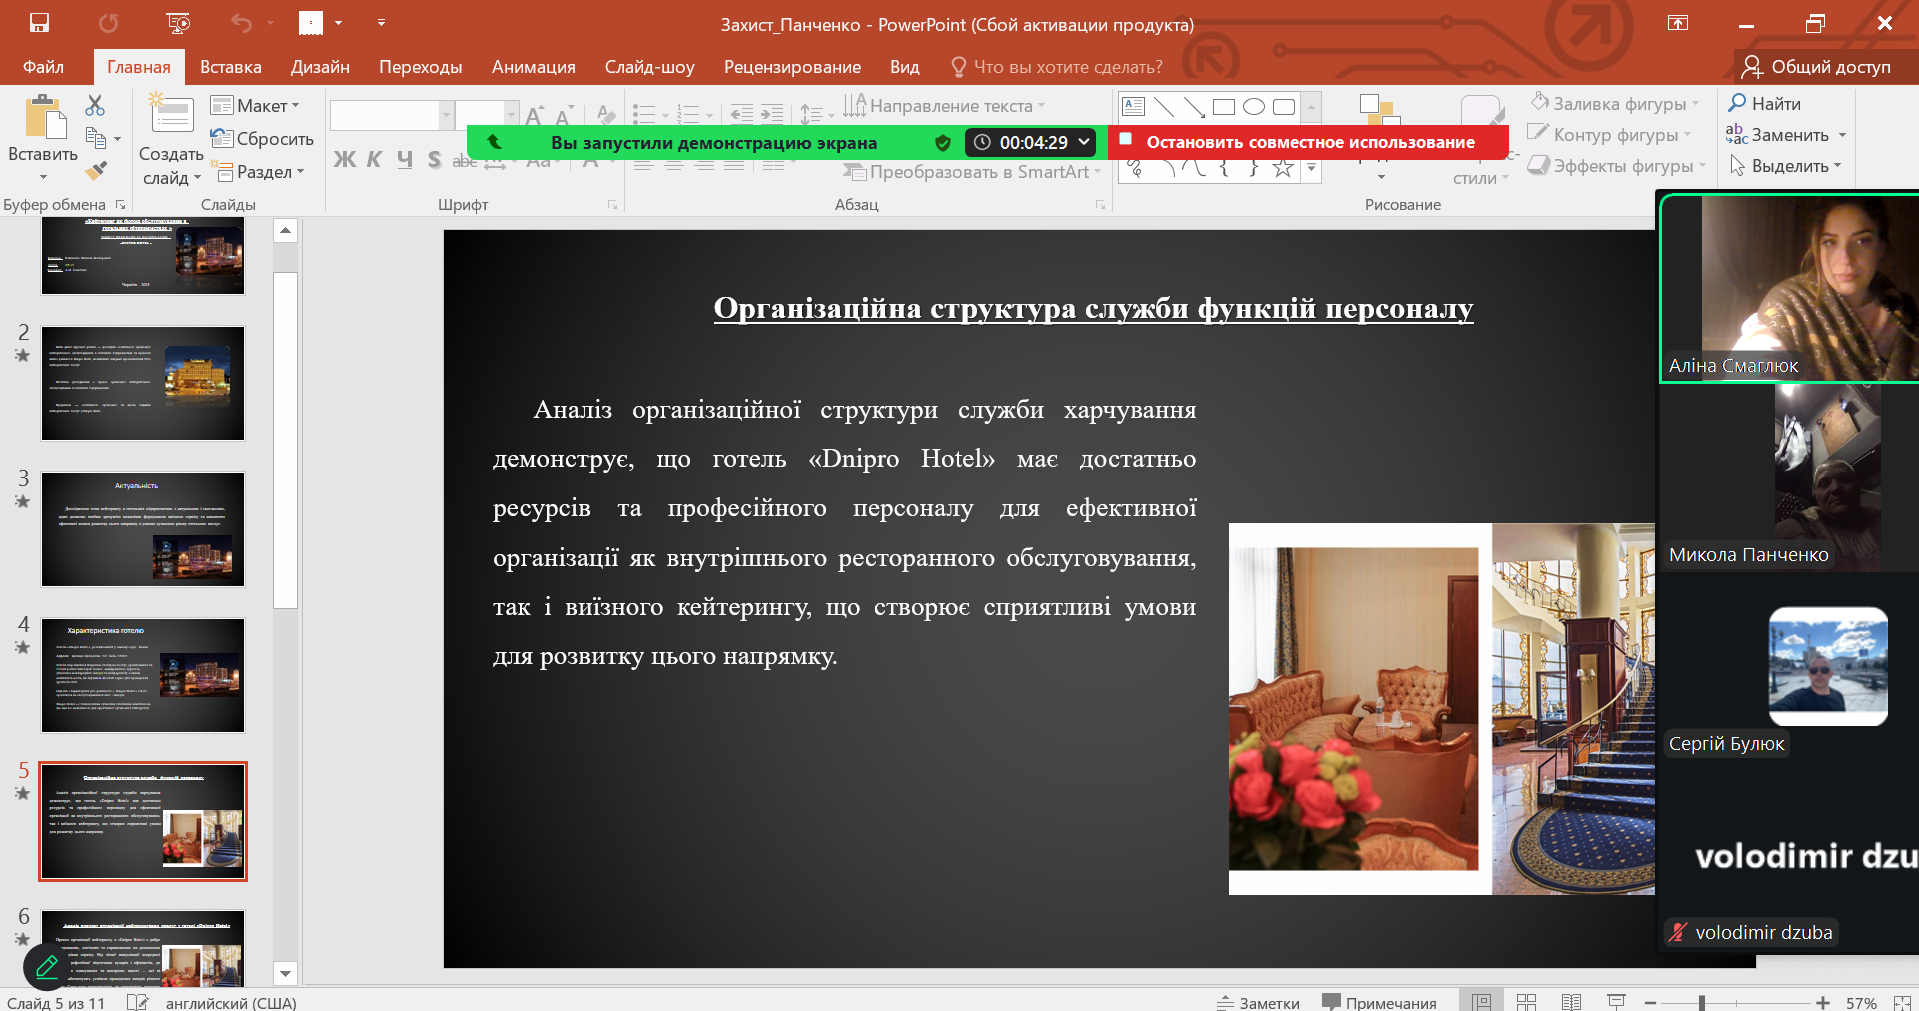
Task: Click the zoom slider handle in status bar
Action: tap(1701, 1002)
